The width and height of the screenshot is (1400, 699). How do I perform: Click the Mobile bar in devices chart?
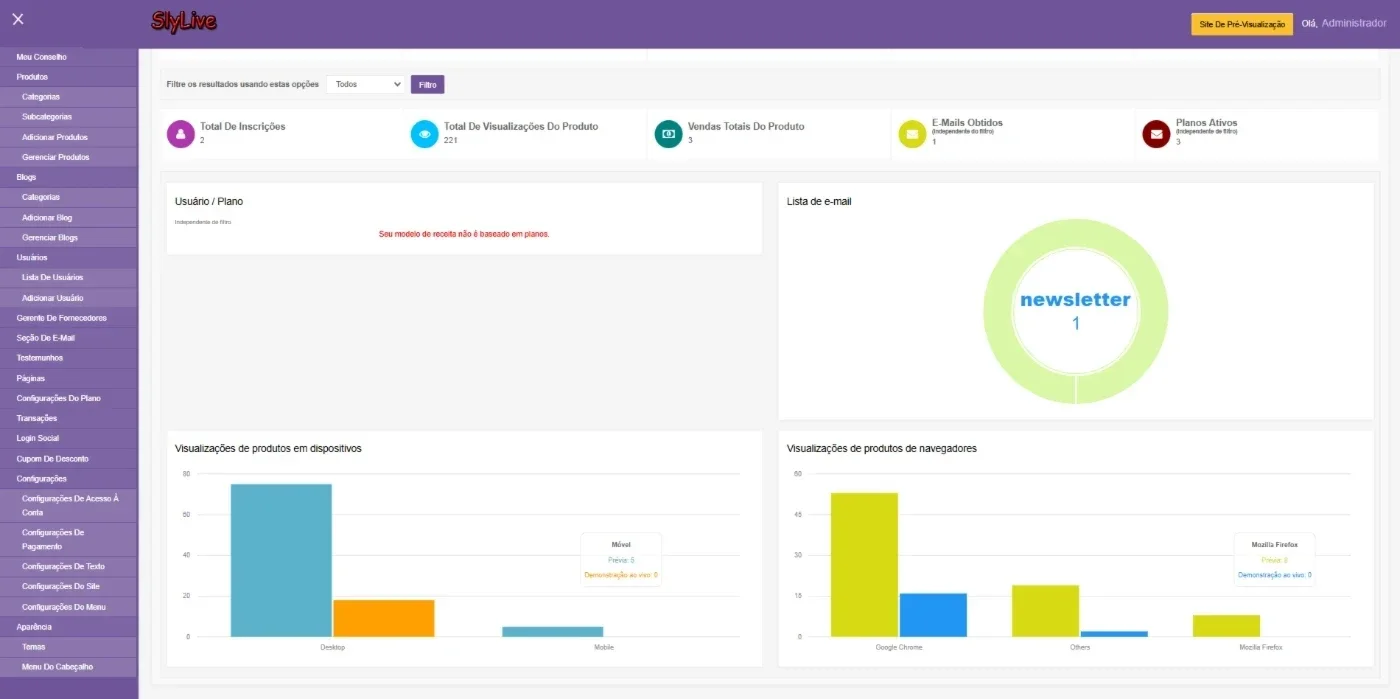tap(553, 631)
